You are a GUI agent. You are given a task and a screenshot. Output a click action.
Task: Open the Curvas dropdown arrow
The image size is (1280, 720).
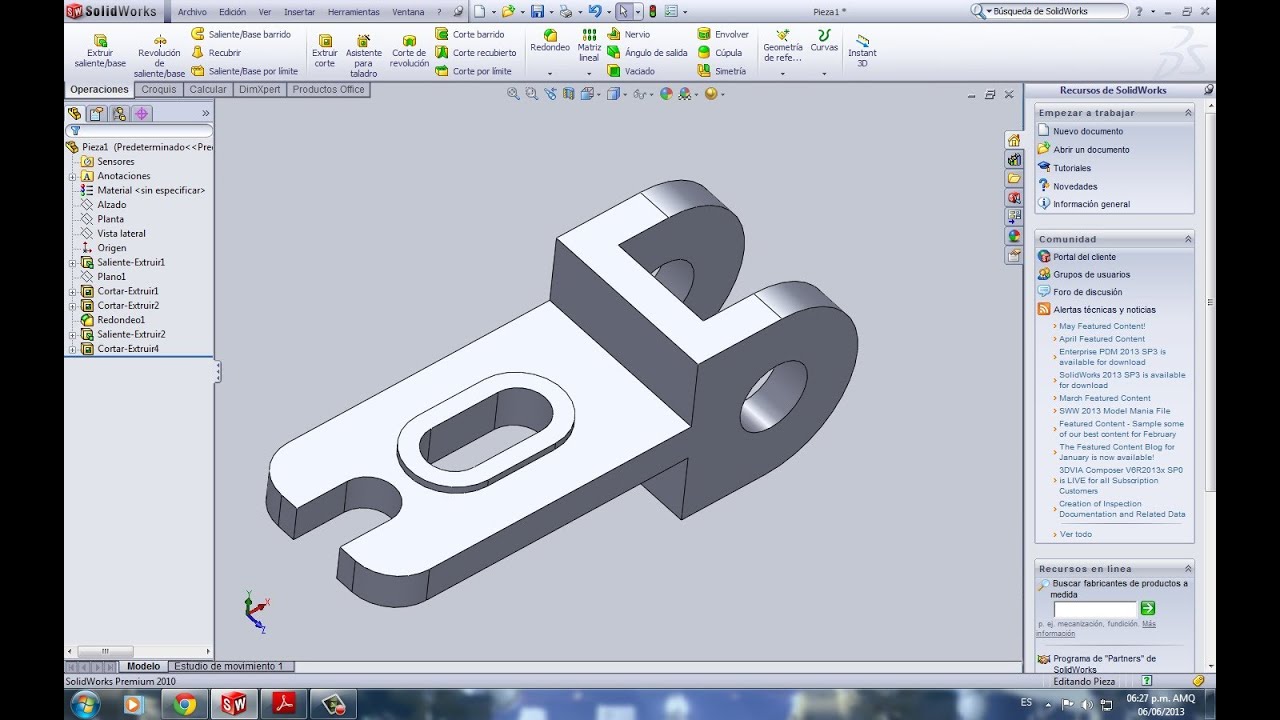point(824,73)
